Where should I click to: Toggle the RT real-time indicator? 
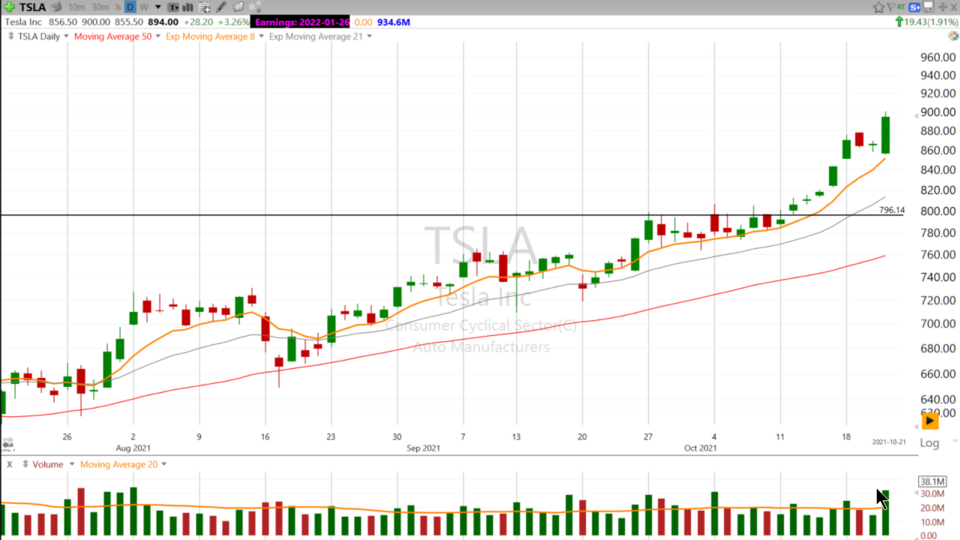pos(901,7)
